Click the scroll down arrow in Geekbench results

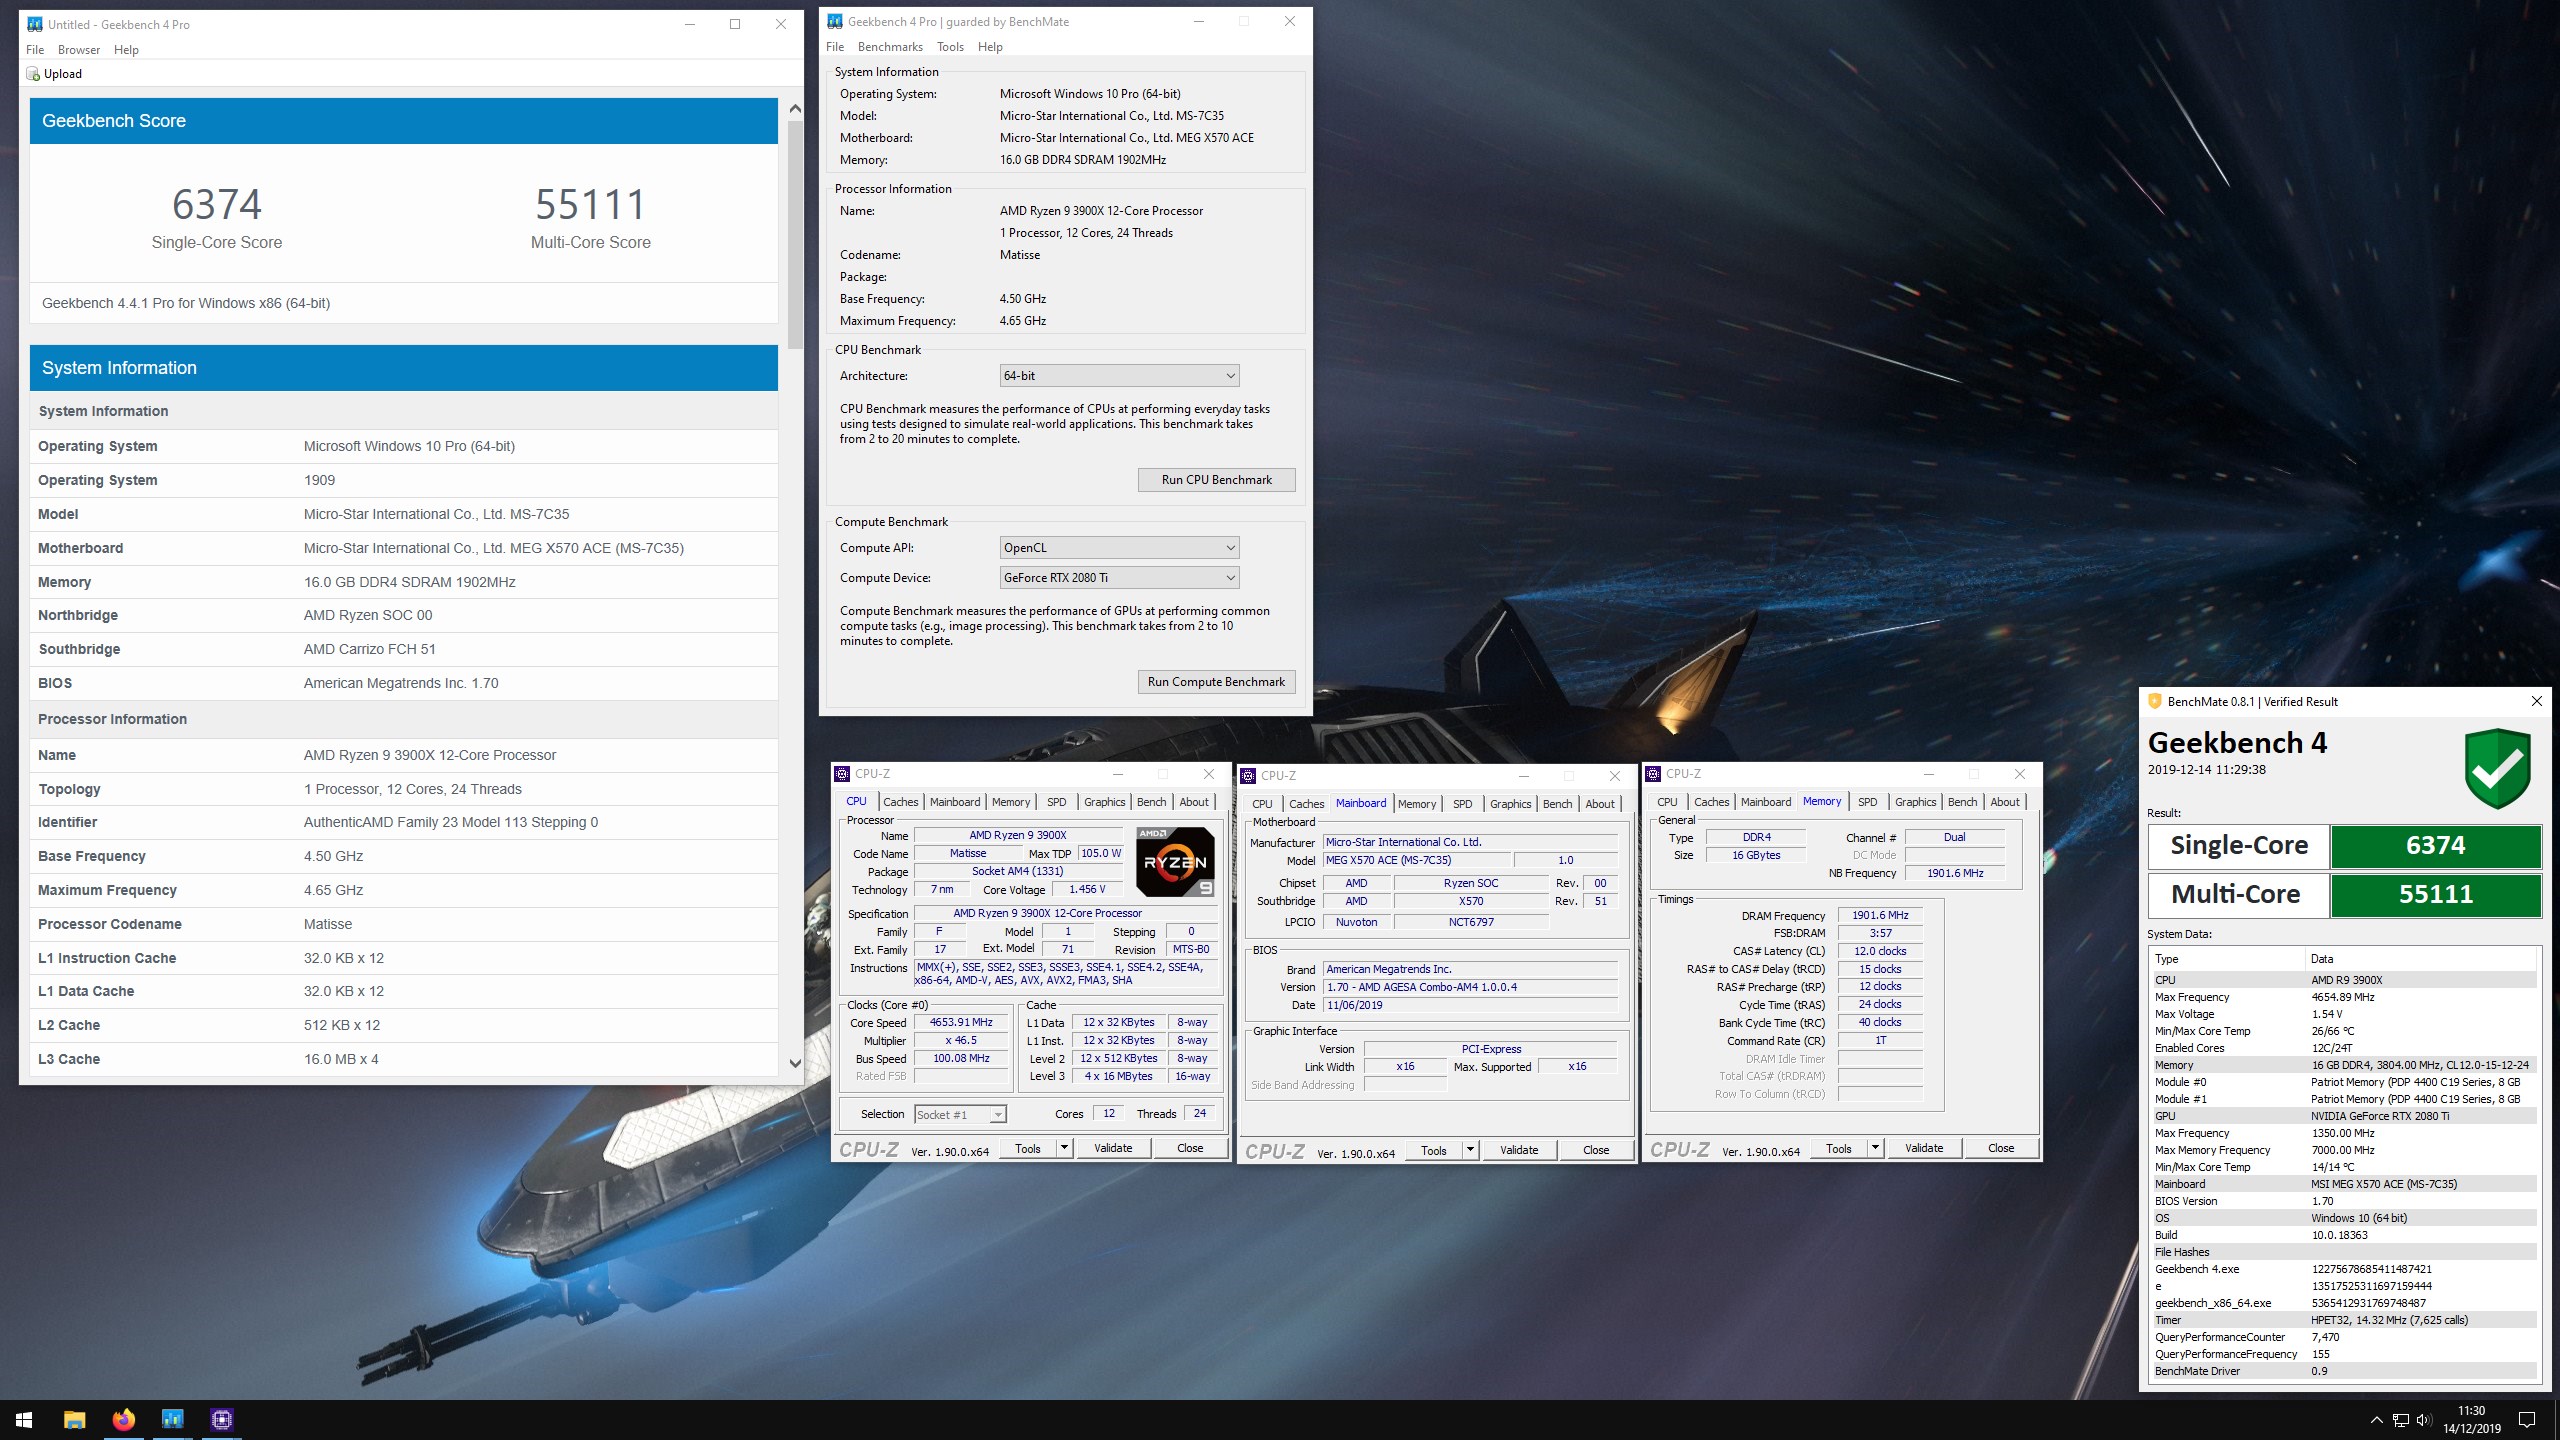pyautogui.click(x=795, y=1063)
